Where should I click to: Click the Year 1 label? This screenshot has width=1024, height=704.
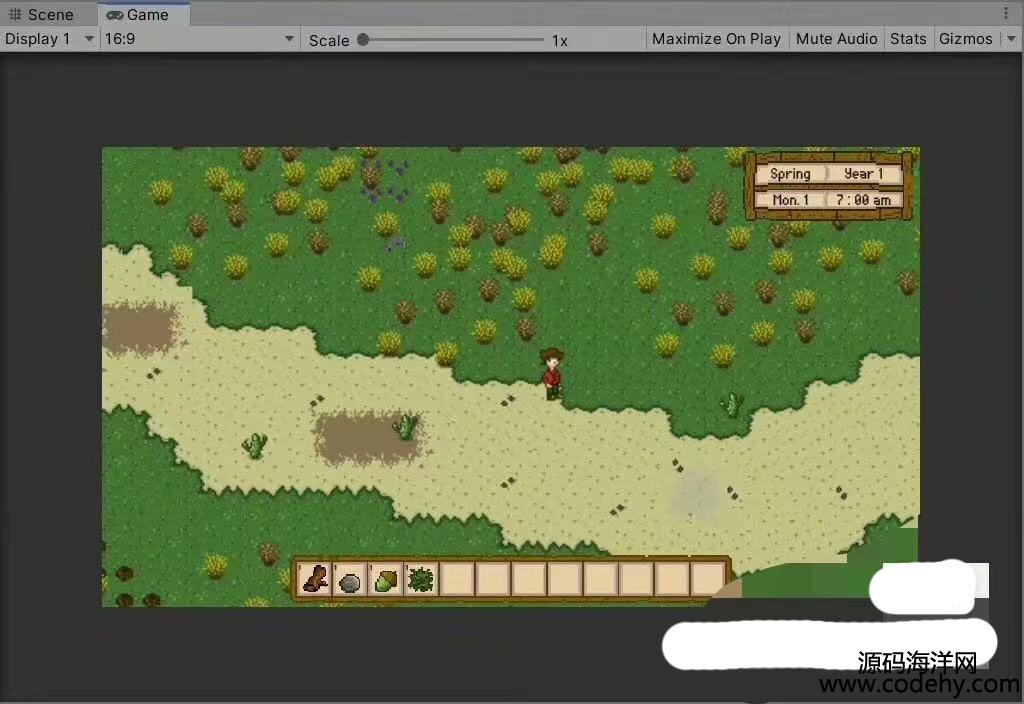point(863,174)
